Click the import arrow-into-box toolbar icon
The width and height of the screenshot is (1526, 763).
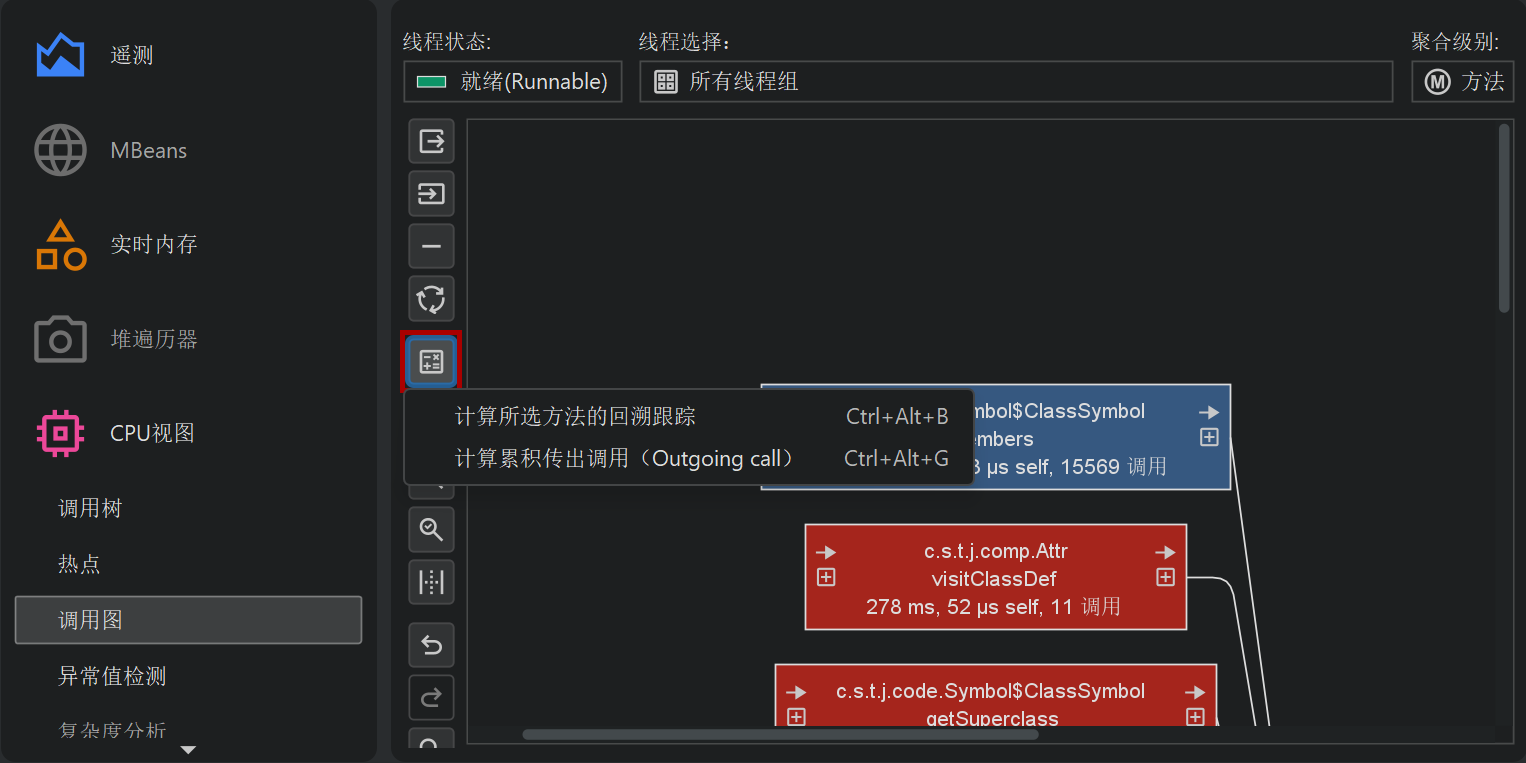coord(431,194)
